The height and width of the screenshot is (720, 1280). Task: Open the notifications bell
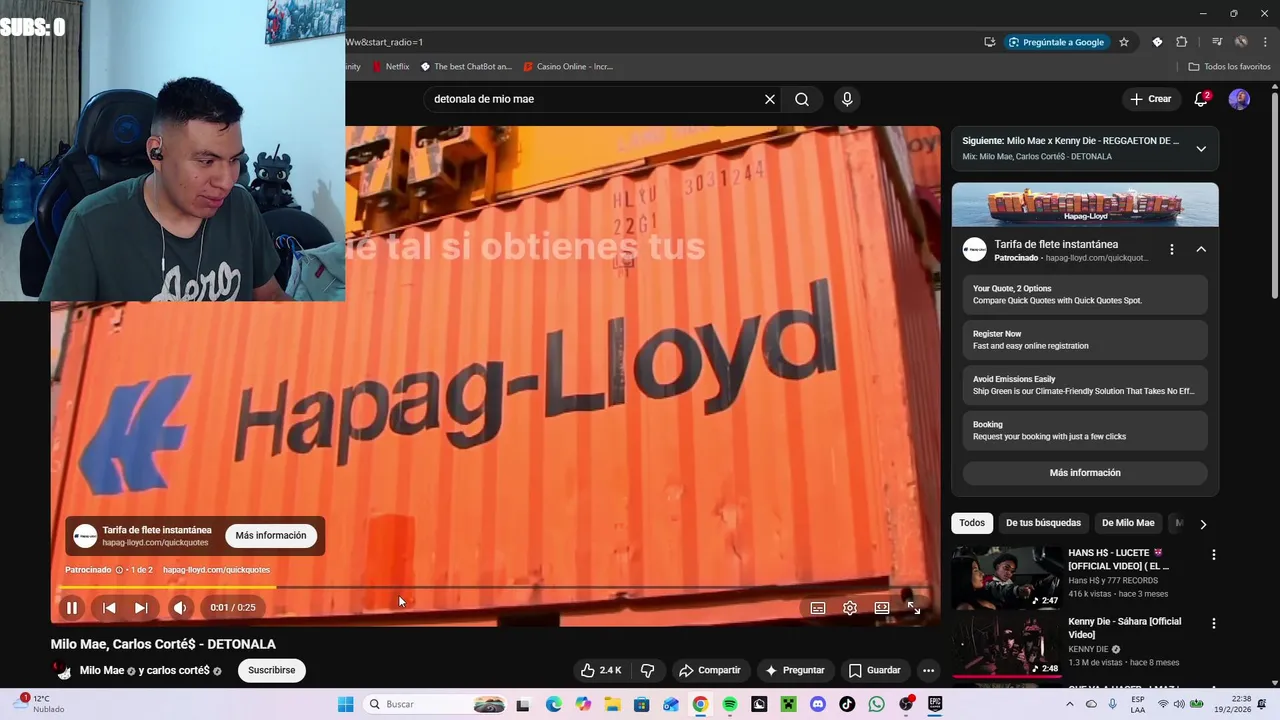1202,99
